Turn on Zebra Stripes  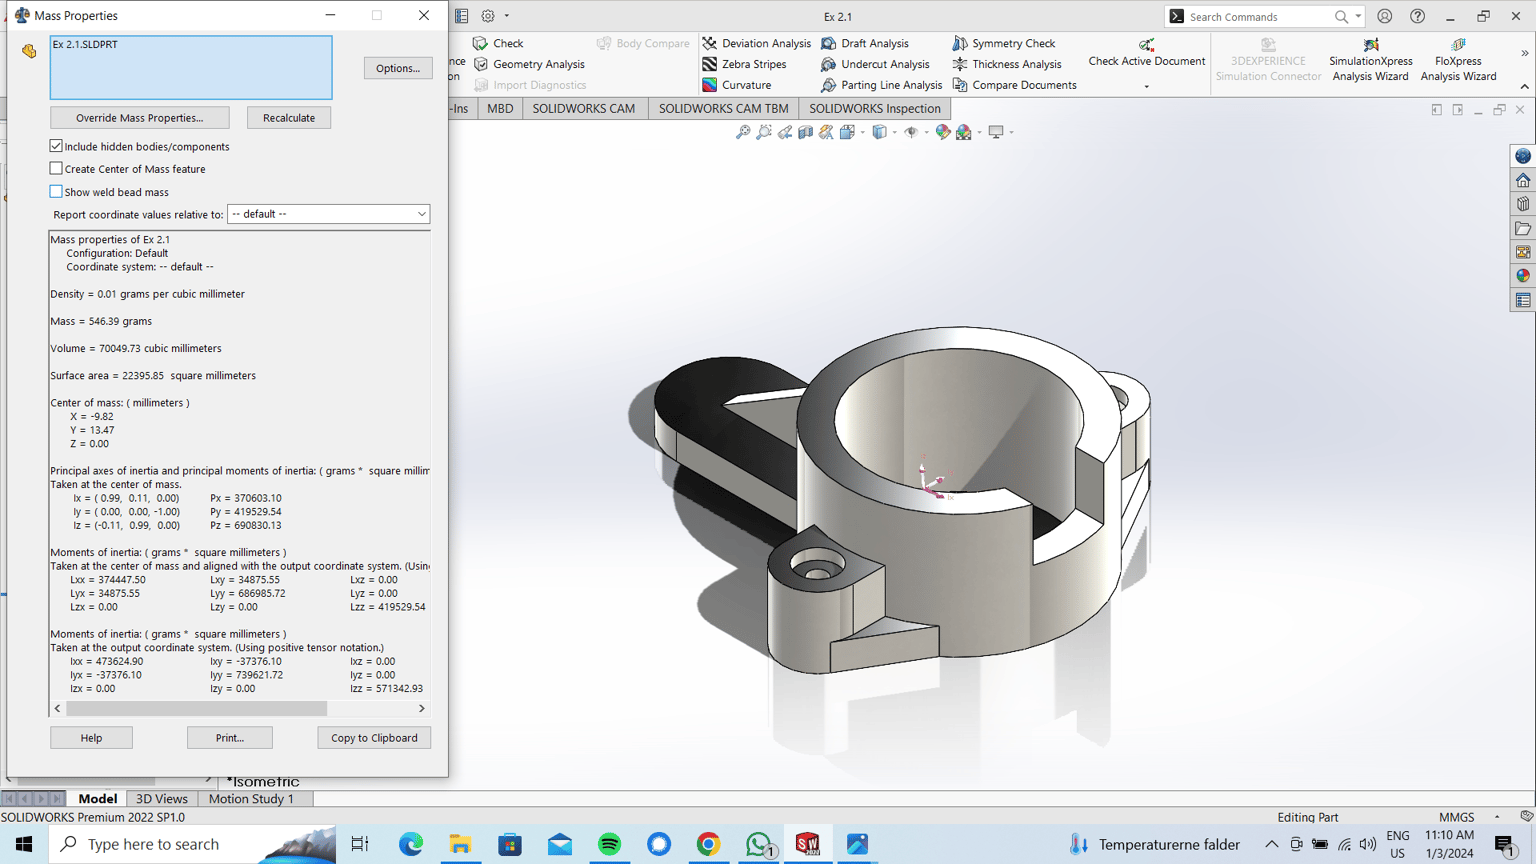pos(744,64)
